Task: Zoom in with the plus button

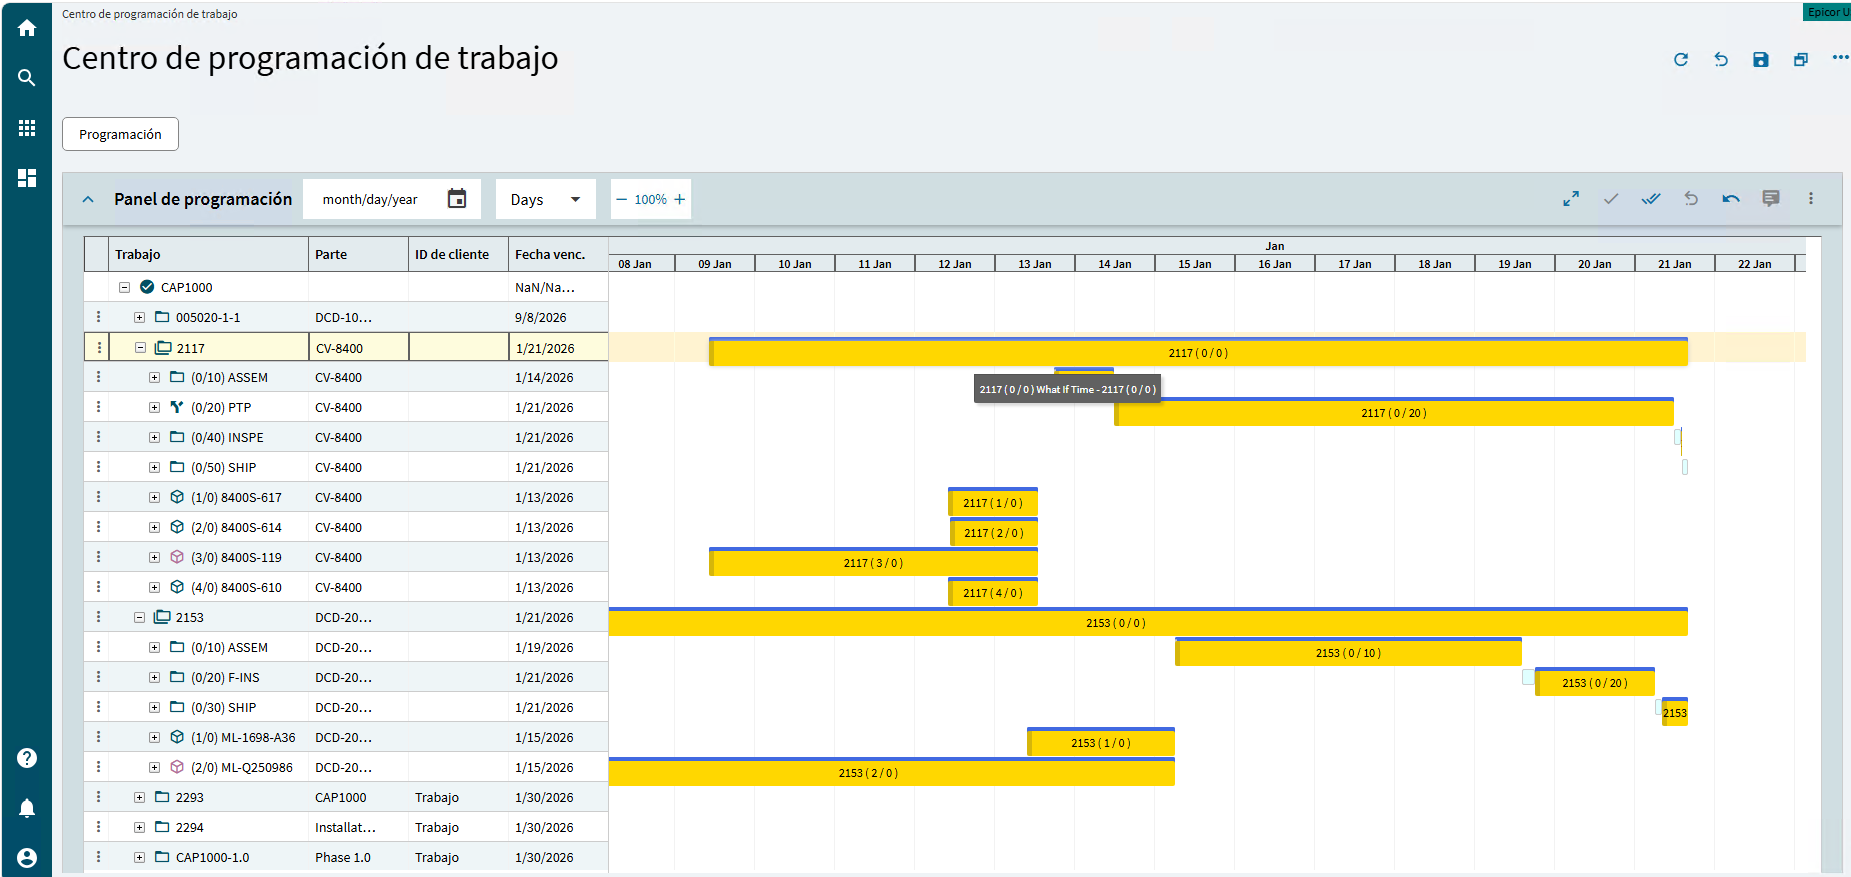Action: coord(680,199)
